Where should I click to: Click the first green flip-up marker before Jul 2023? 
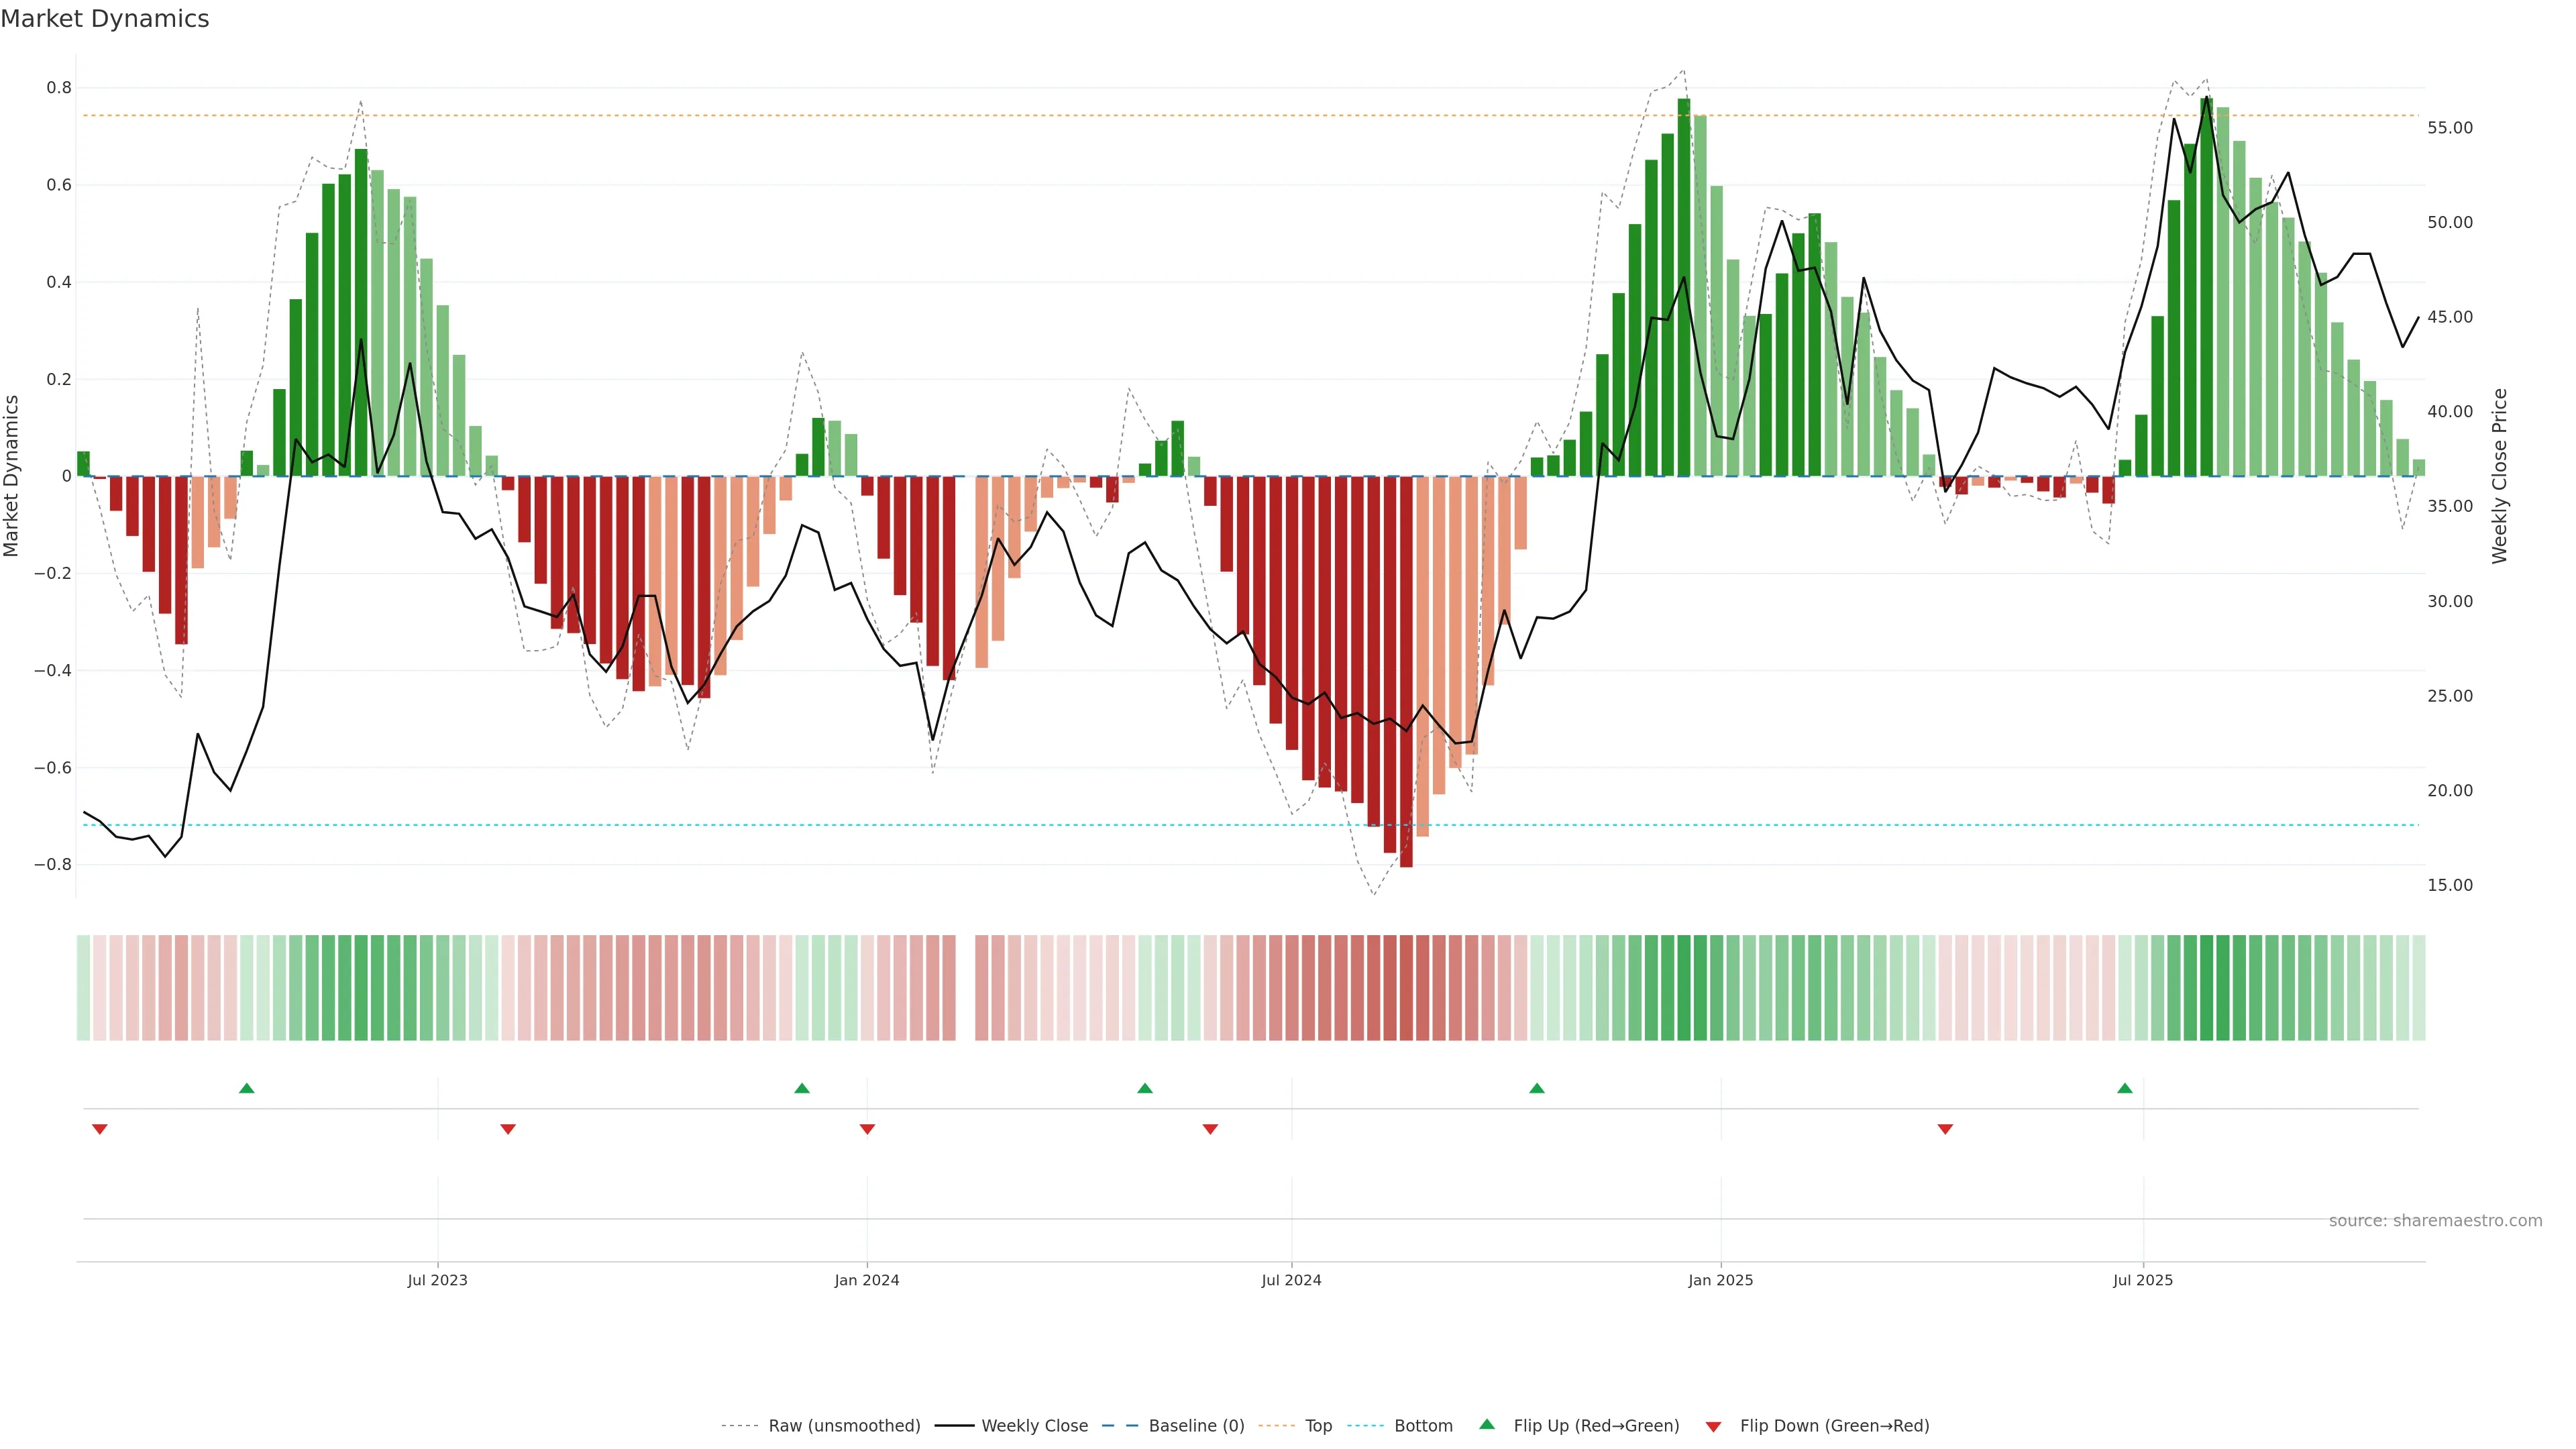coord(247,1088)
